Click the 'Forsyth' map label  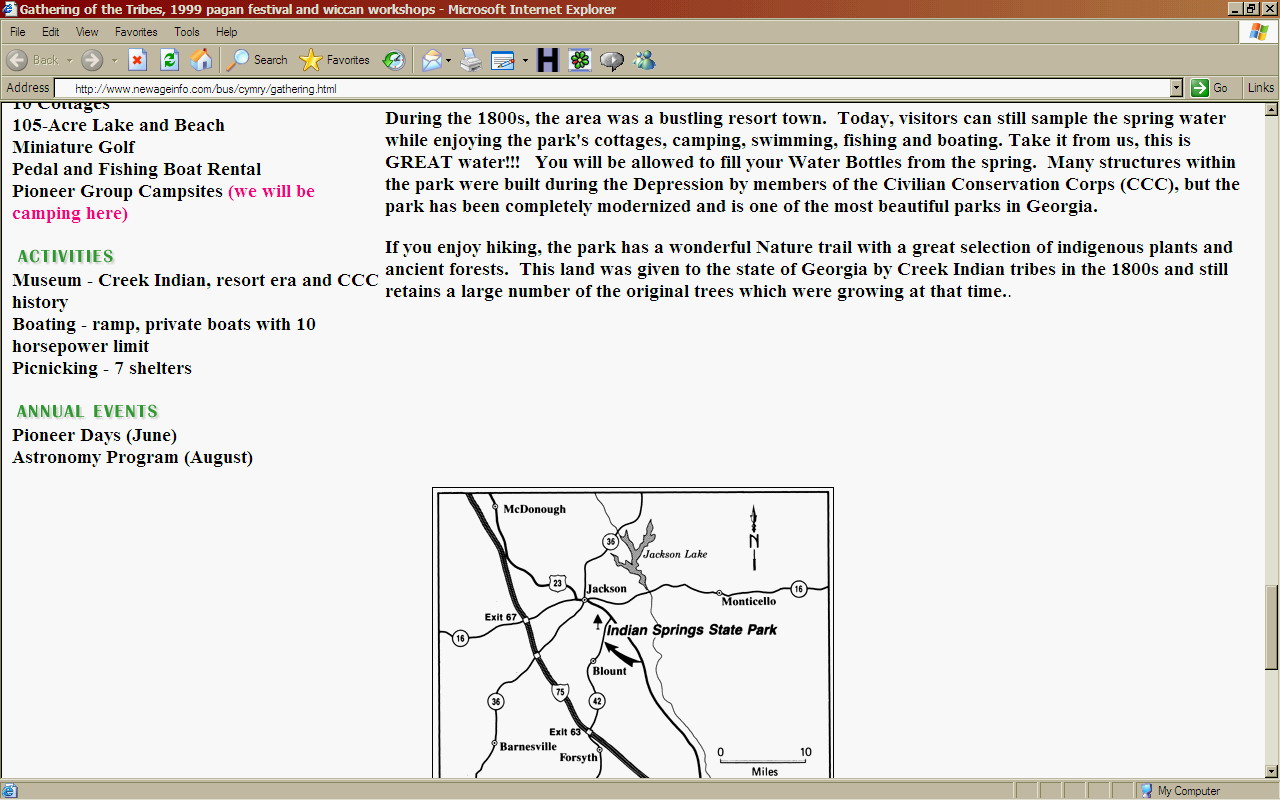[x=578, y=757]
